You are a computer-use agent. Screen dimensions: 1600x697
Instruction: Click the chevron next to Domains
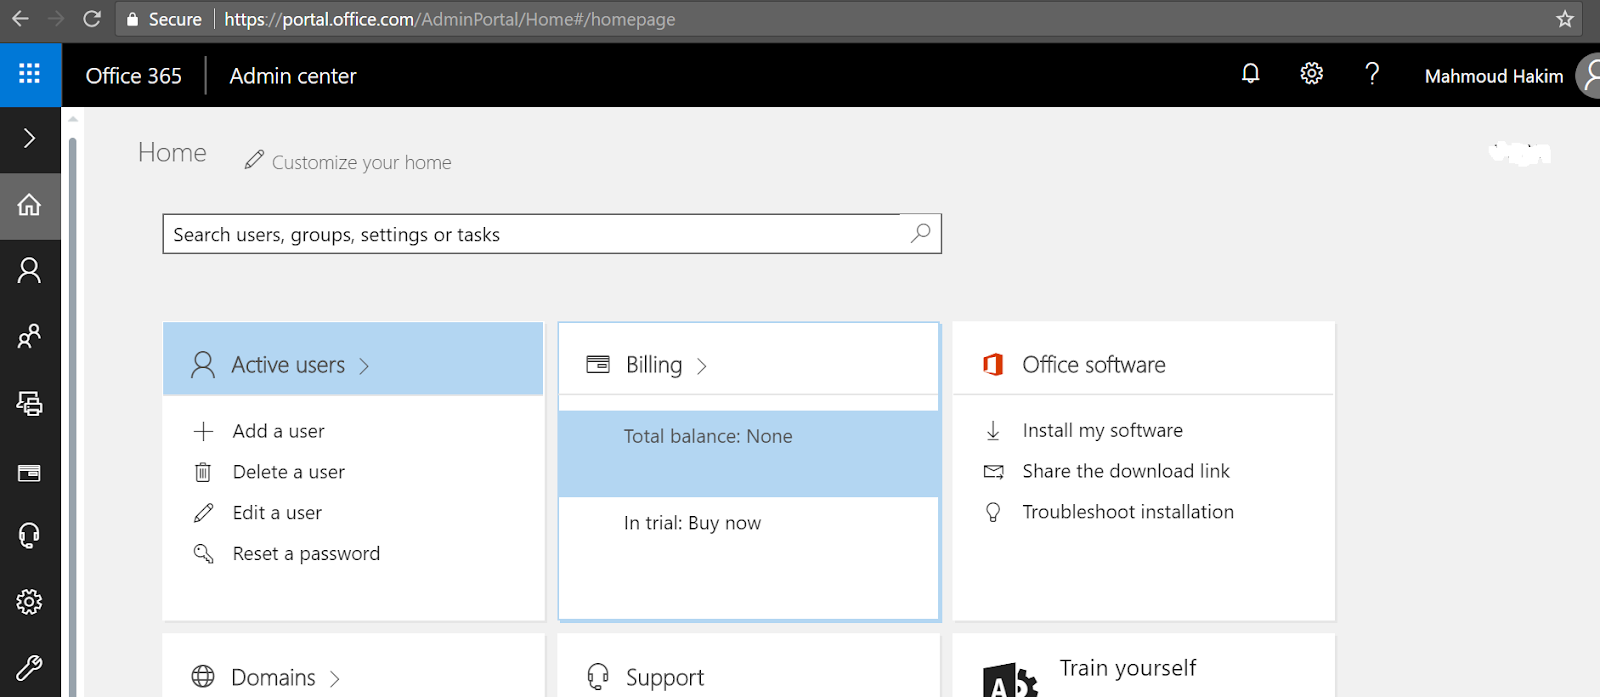pos(335,679)
